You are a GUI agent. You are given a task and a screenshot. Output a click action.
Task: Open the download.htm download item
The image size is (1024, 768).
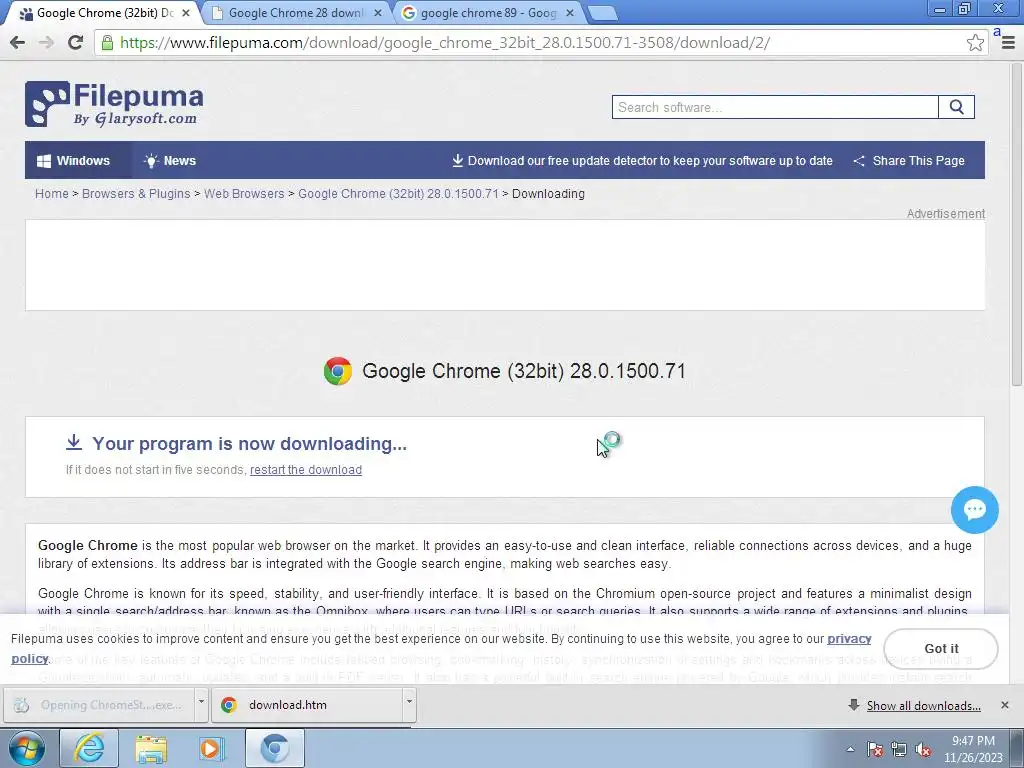[x=307, y=705]
